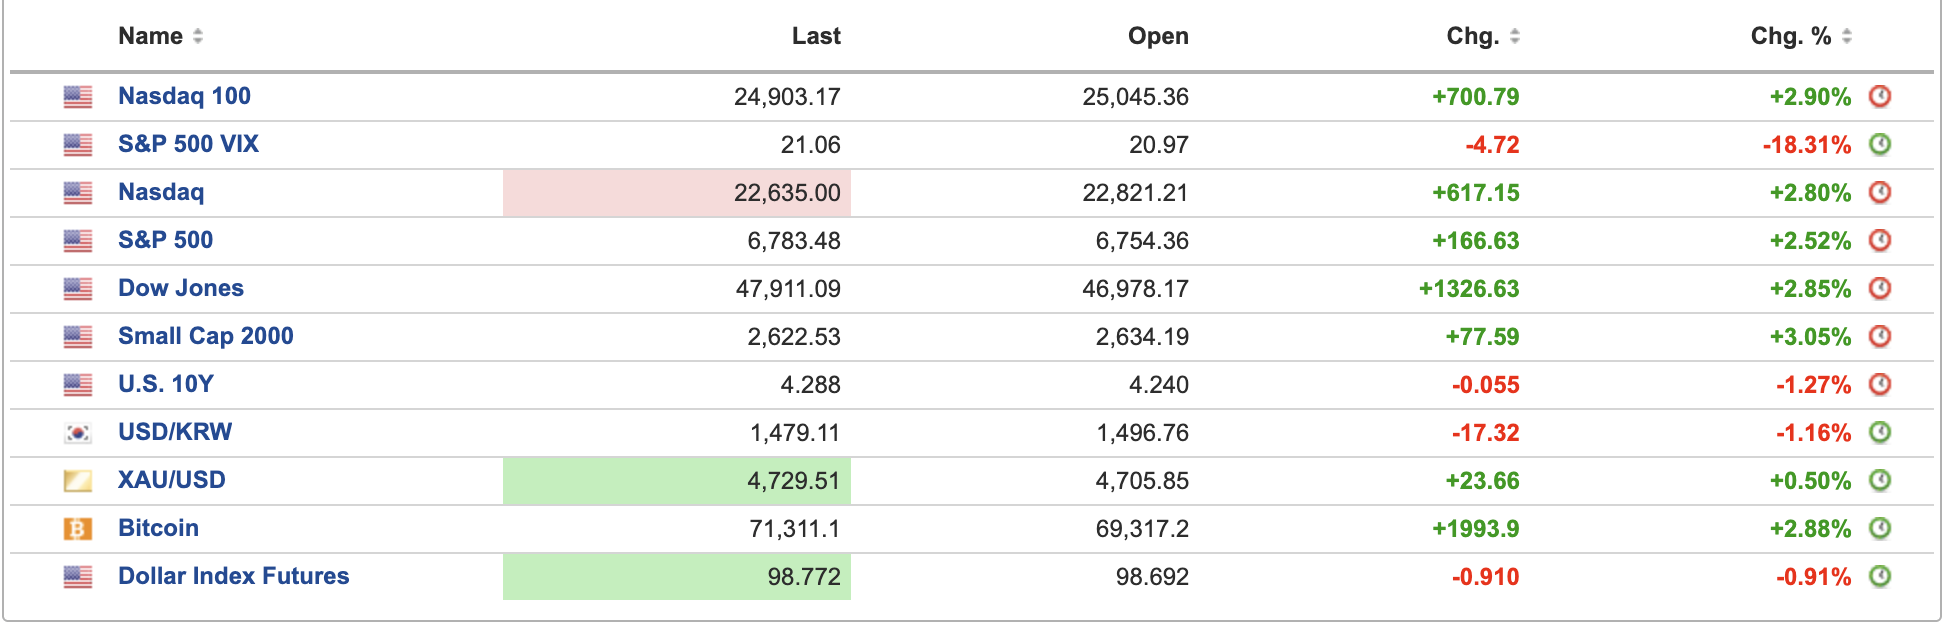Open the Dollar Index Futures link
The image size is (1950, 636).
point(233,576)
